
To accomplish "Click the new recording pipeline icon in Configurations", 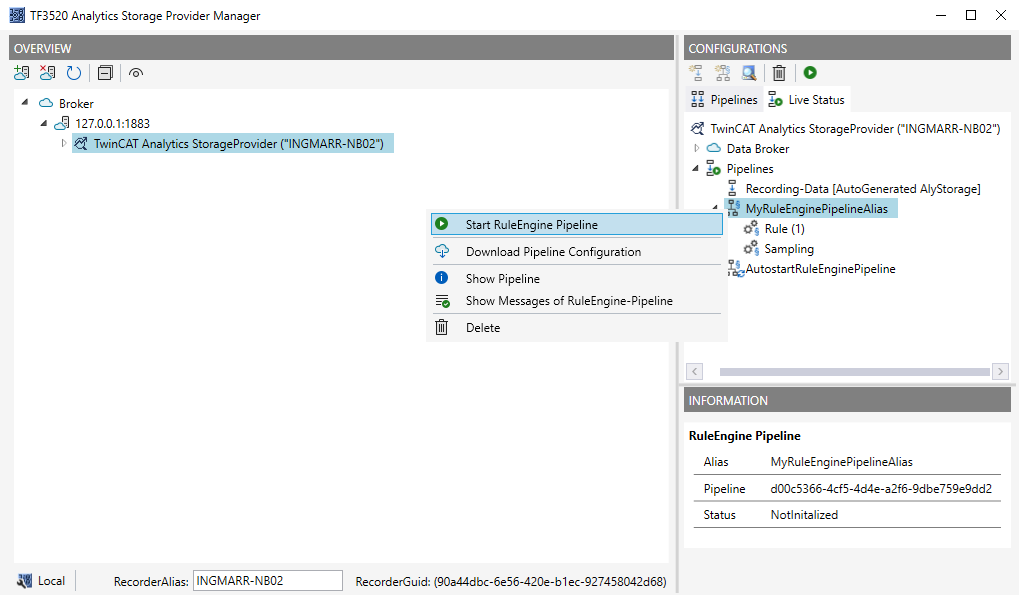I will click(696, 73).
